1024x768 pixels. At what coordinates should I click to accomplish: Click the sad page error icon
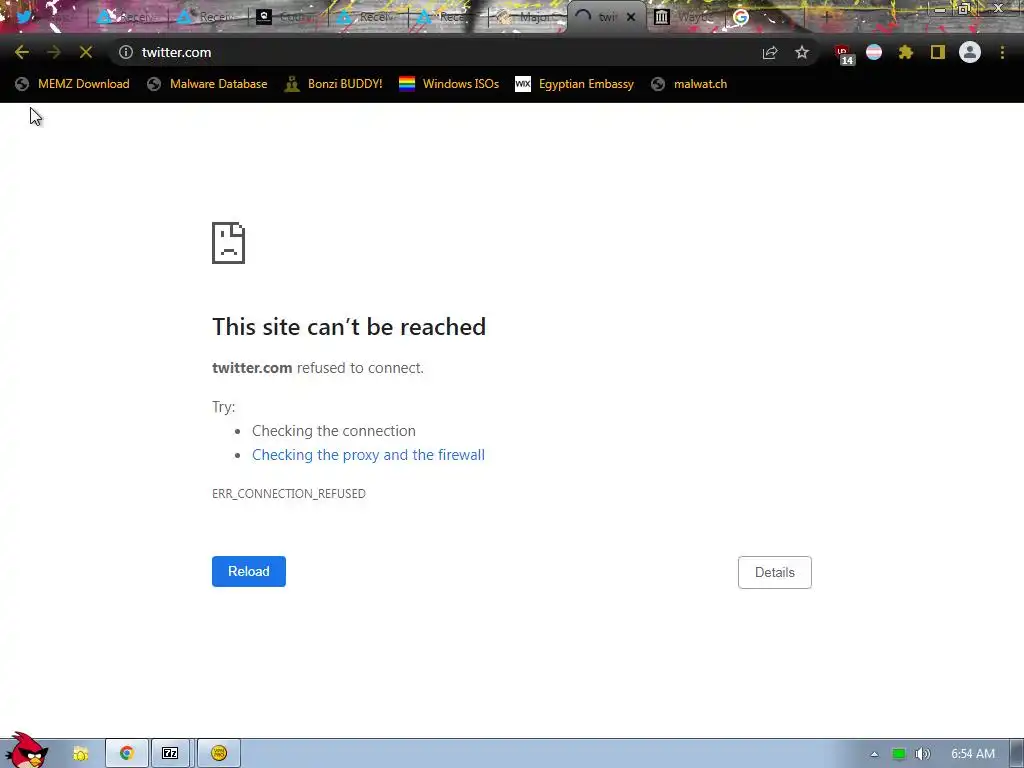pos(229,243)
